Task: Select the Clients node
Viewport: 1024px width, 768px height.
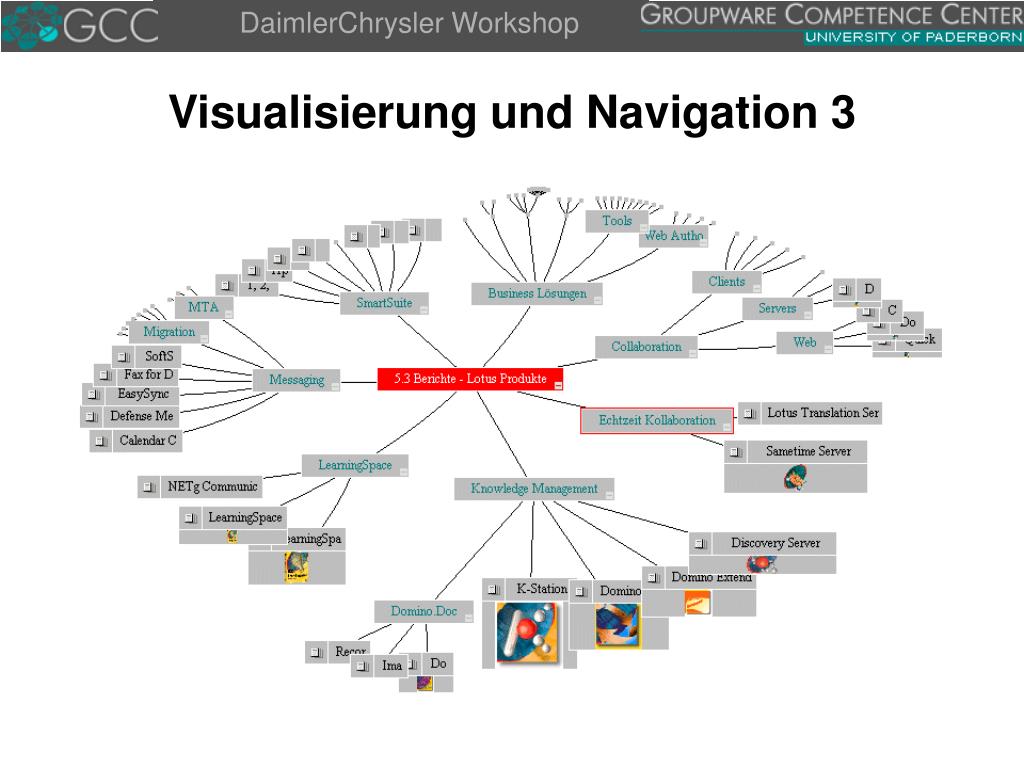Action: pos(726,281)
